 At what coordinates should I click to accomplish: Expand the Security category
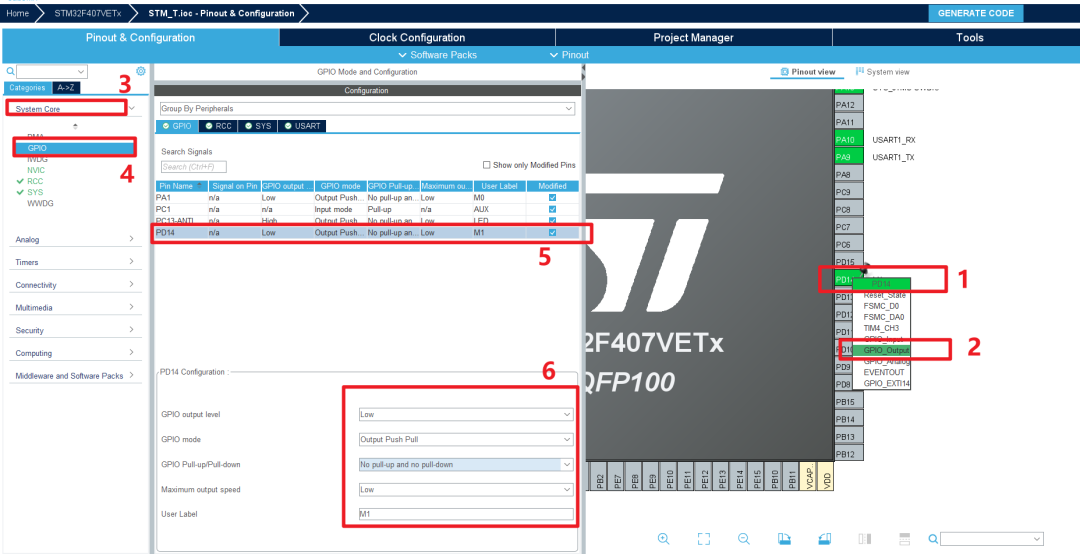(74, 330)
